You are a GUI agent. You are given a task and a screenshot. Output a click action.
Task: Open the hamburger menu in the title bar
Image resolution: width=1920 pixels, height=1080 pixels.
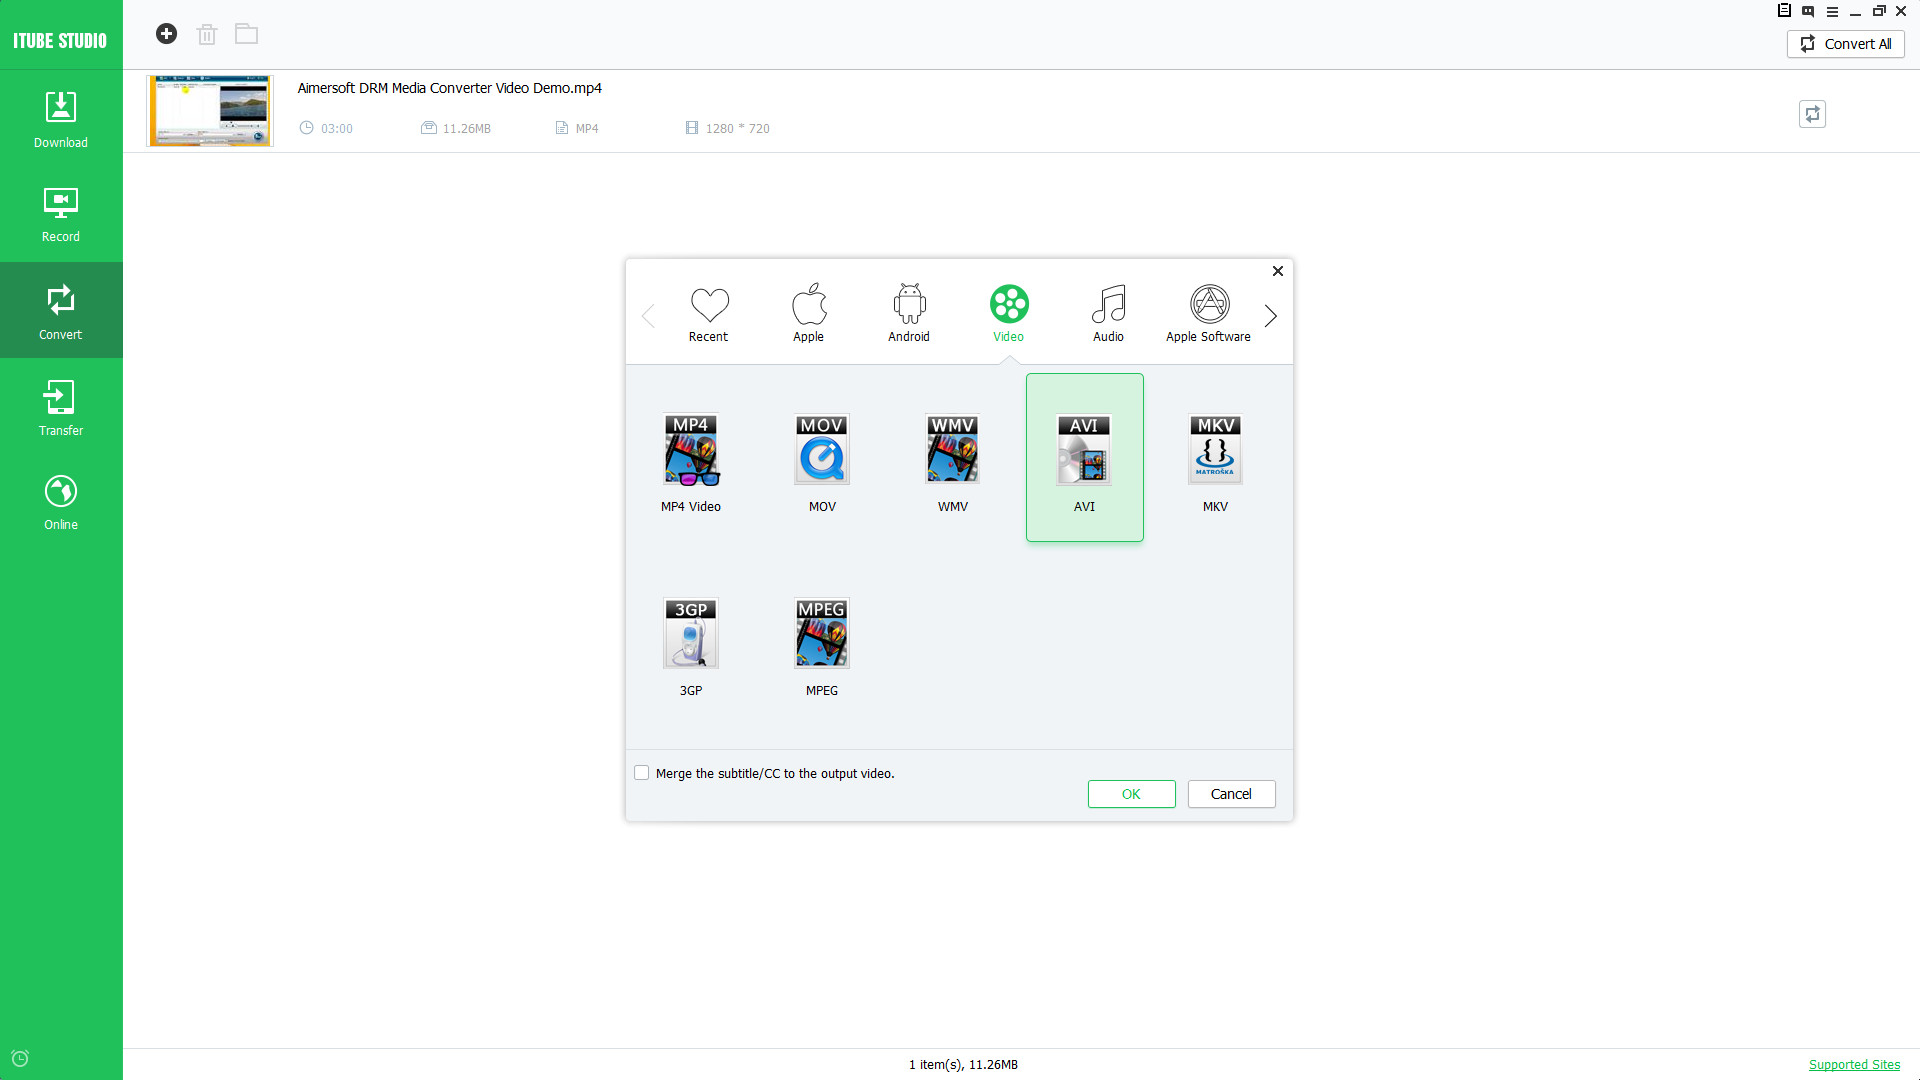pos(1832,11)
